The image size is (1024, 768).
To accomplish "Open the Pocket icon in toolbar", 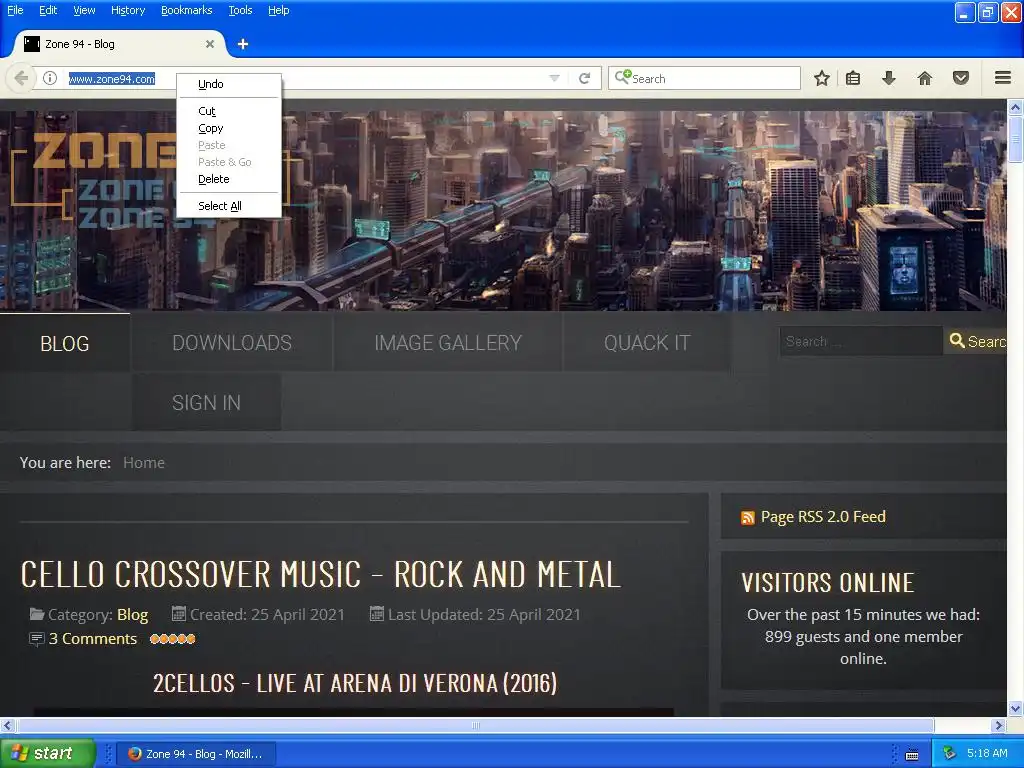I will (961, 78).
